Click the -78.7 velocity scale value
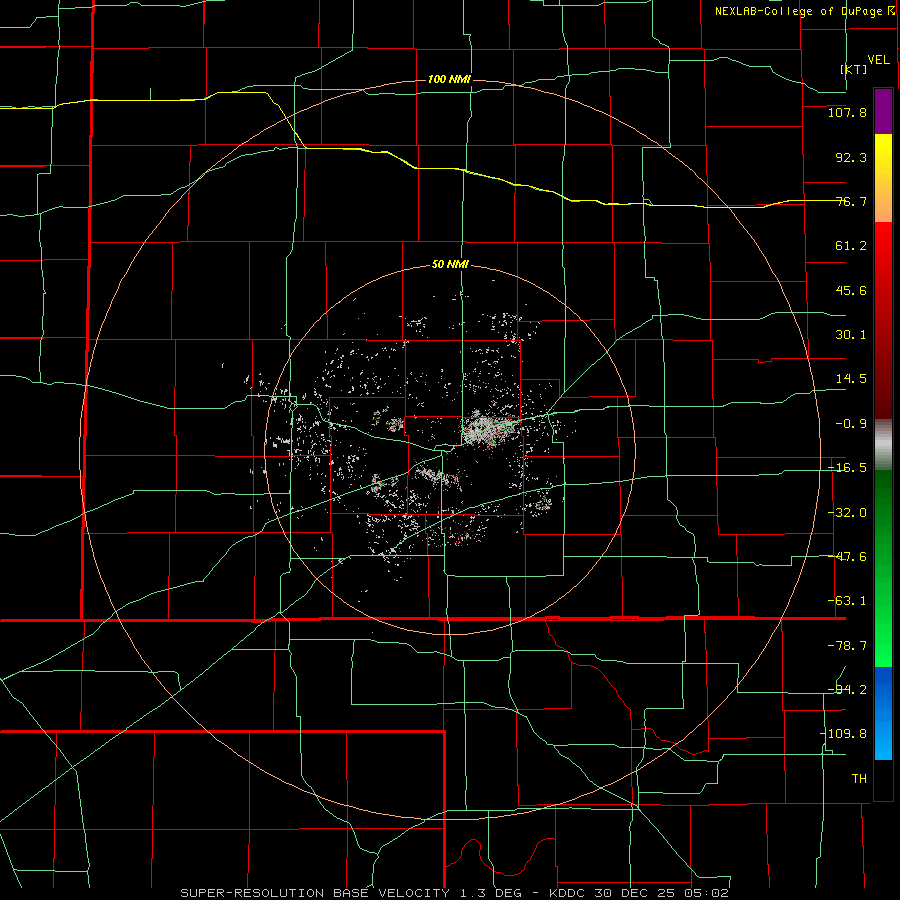The width and height of the screenshot is (900, 900). 847,646
